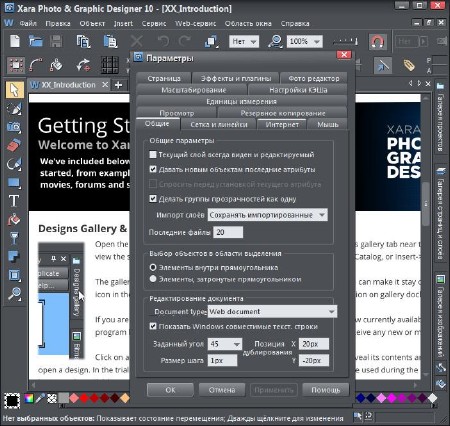Open the 'Мышь' tab
The width and height of the screenshot is (450, 426).
click(x=328, y=124)
